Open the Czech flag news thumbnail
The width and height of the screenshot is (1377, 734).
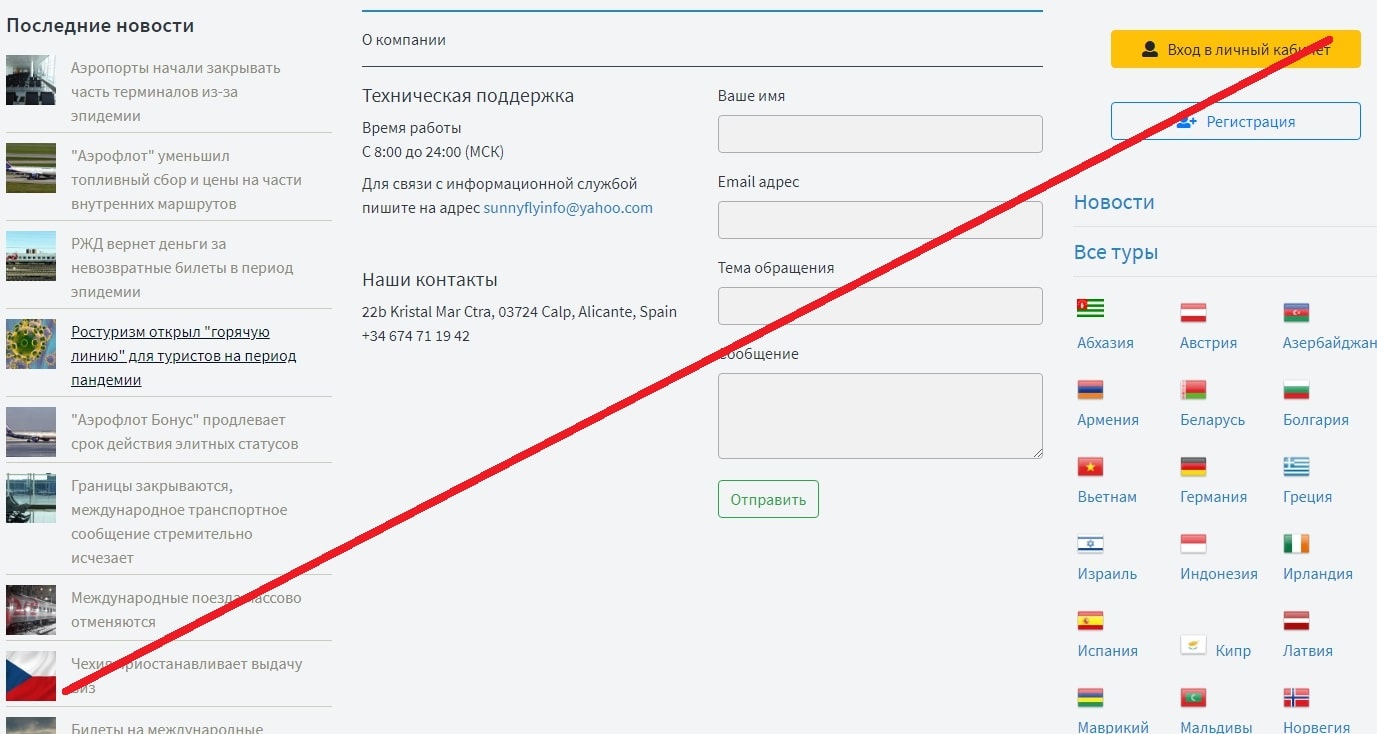(x=31, y=676)
